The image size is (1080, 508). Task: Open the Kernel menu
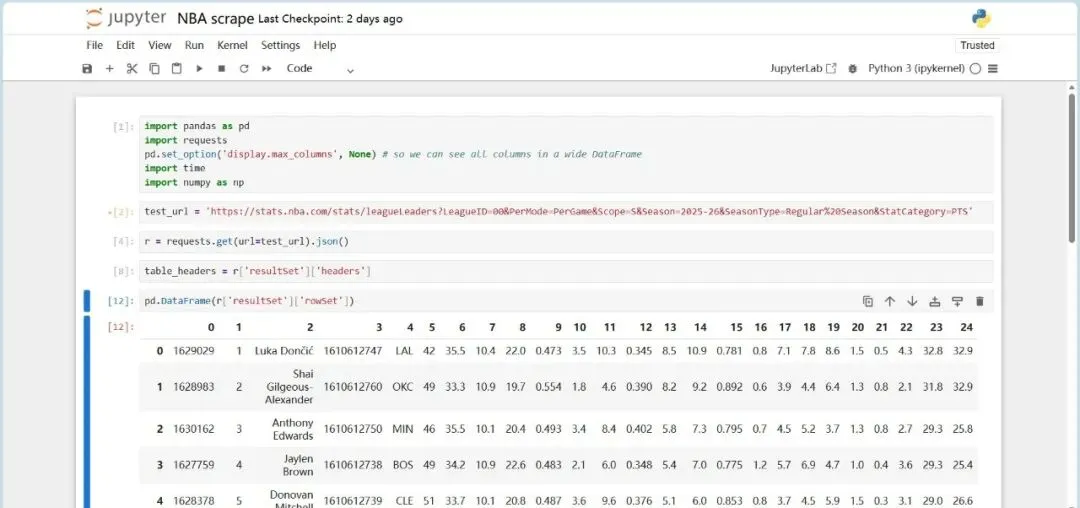pos(232,45)
